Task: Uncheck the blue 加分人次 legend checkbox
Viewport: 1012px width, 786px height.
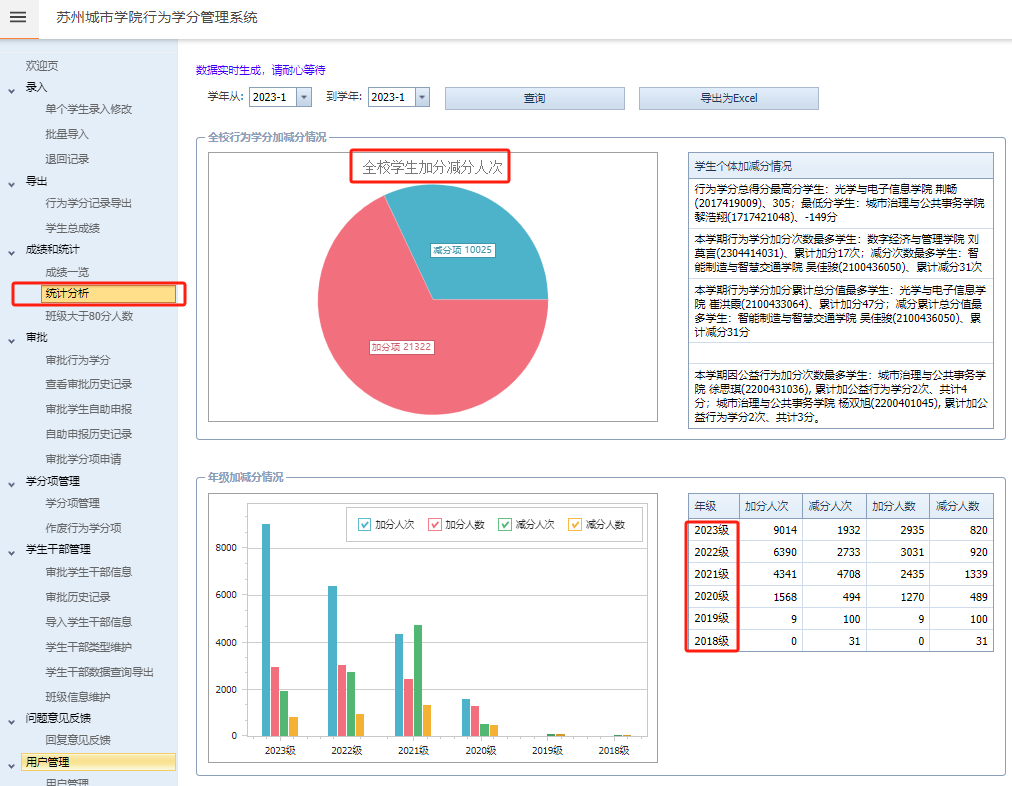Action: click(365, 524)
